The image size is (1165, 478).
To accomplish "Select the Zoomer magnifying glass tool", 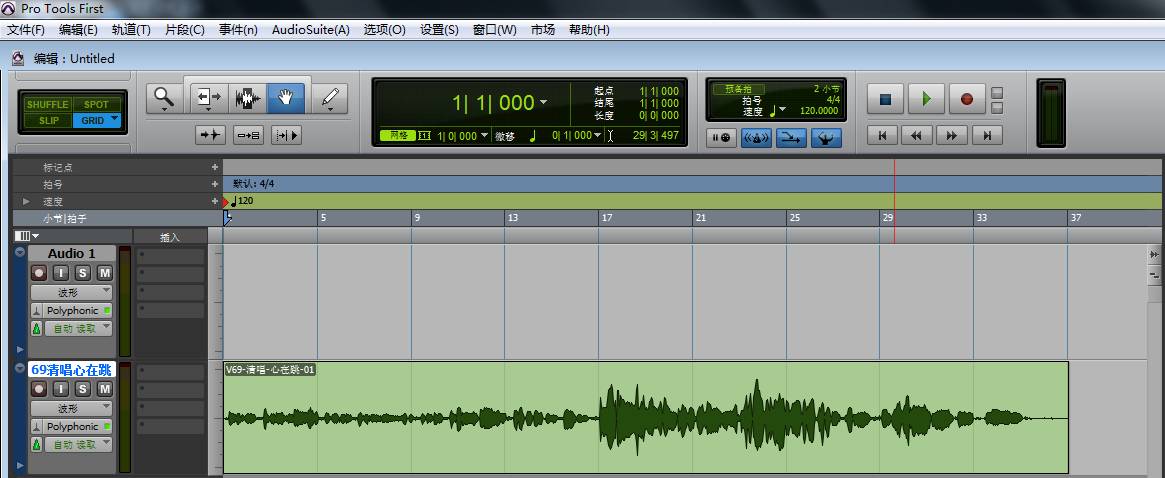I will click(x=164, y=97).
